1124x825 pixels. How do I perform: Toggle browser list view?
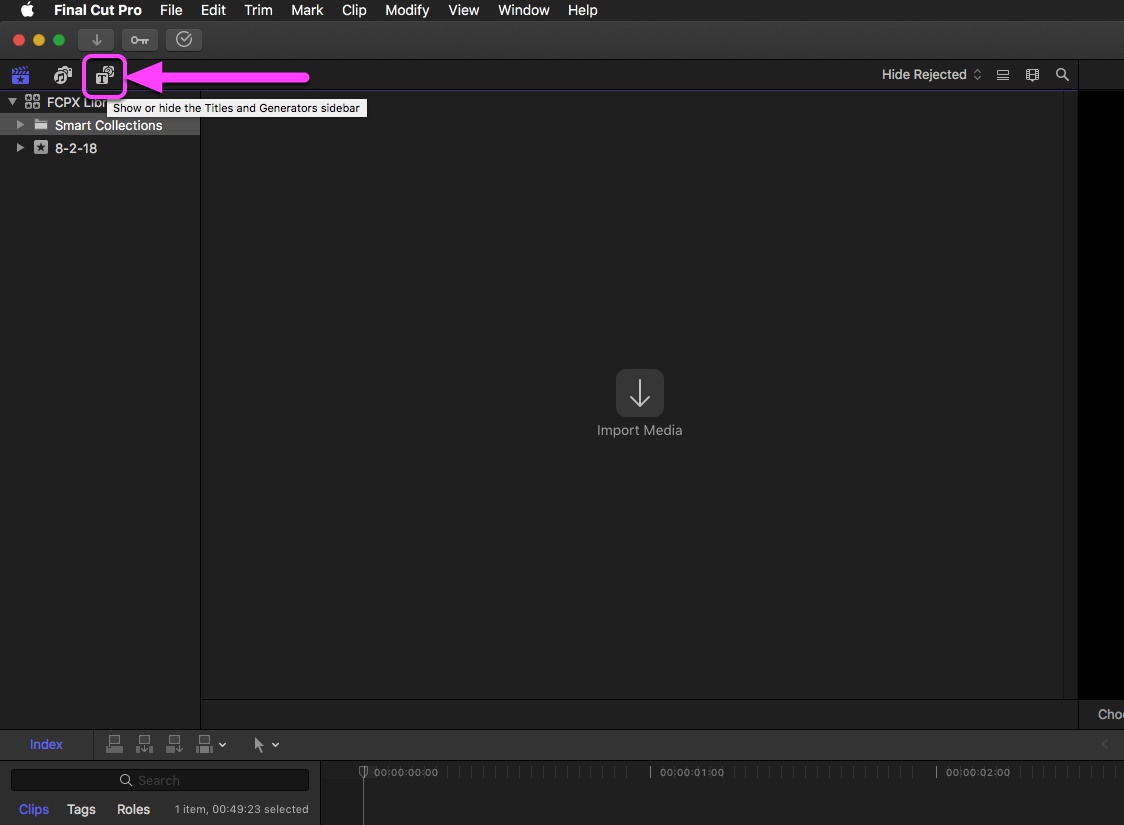1003,74
